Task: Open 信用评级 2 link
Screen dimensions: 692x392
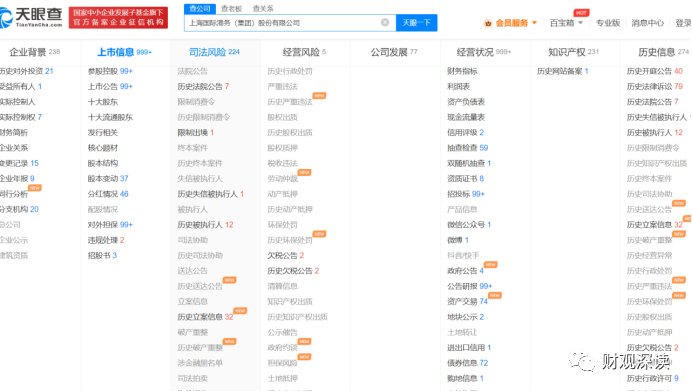Action: [x=466, y=132]
